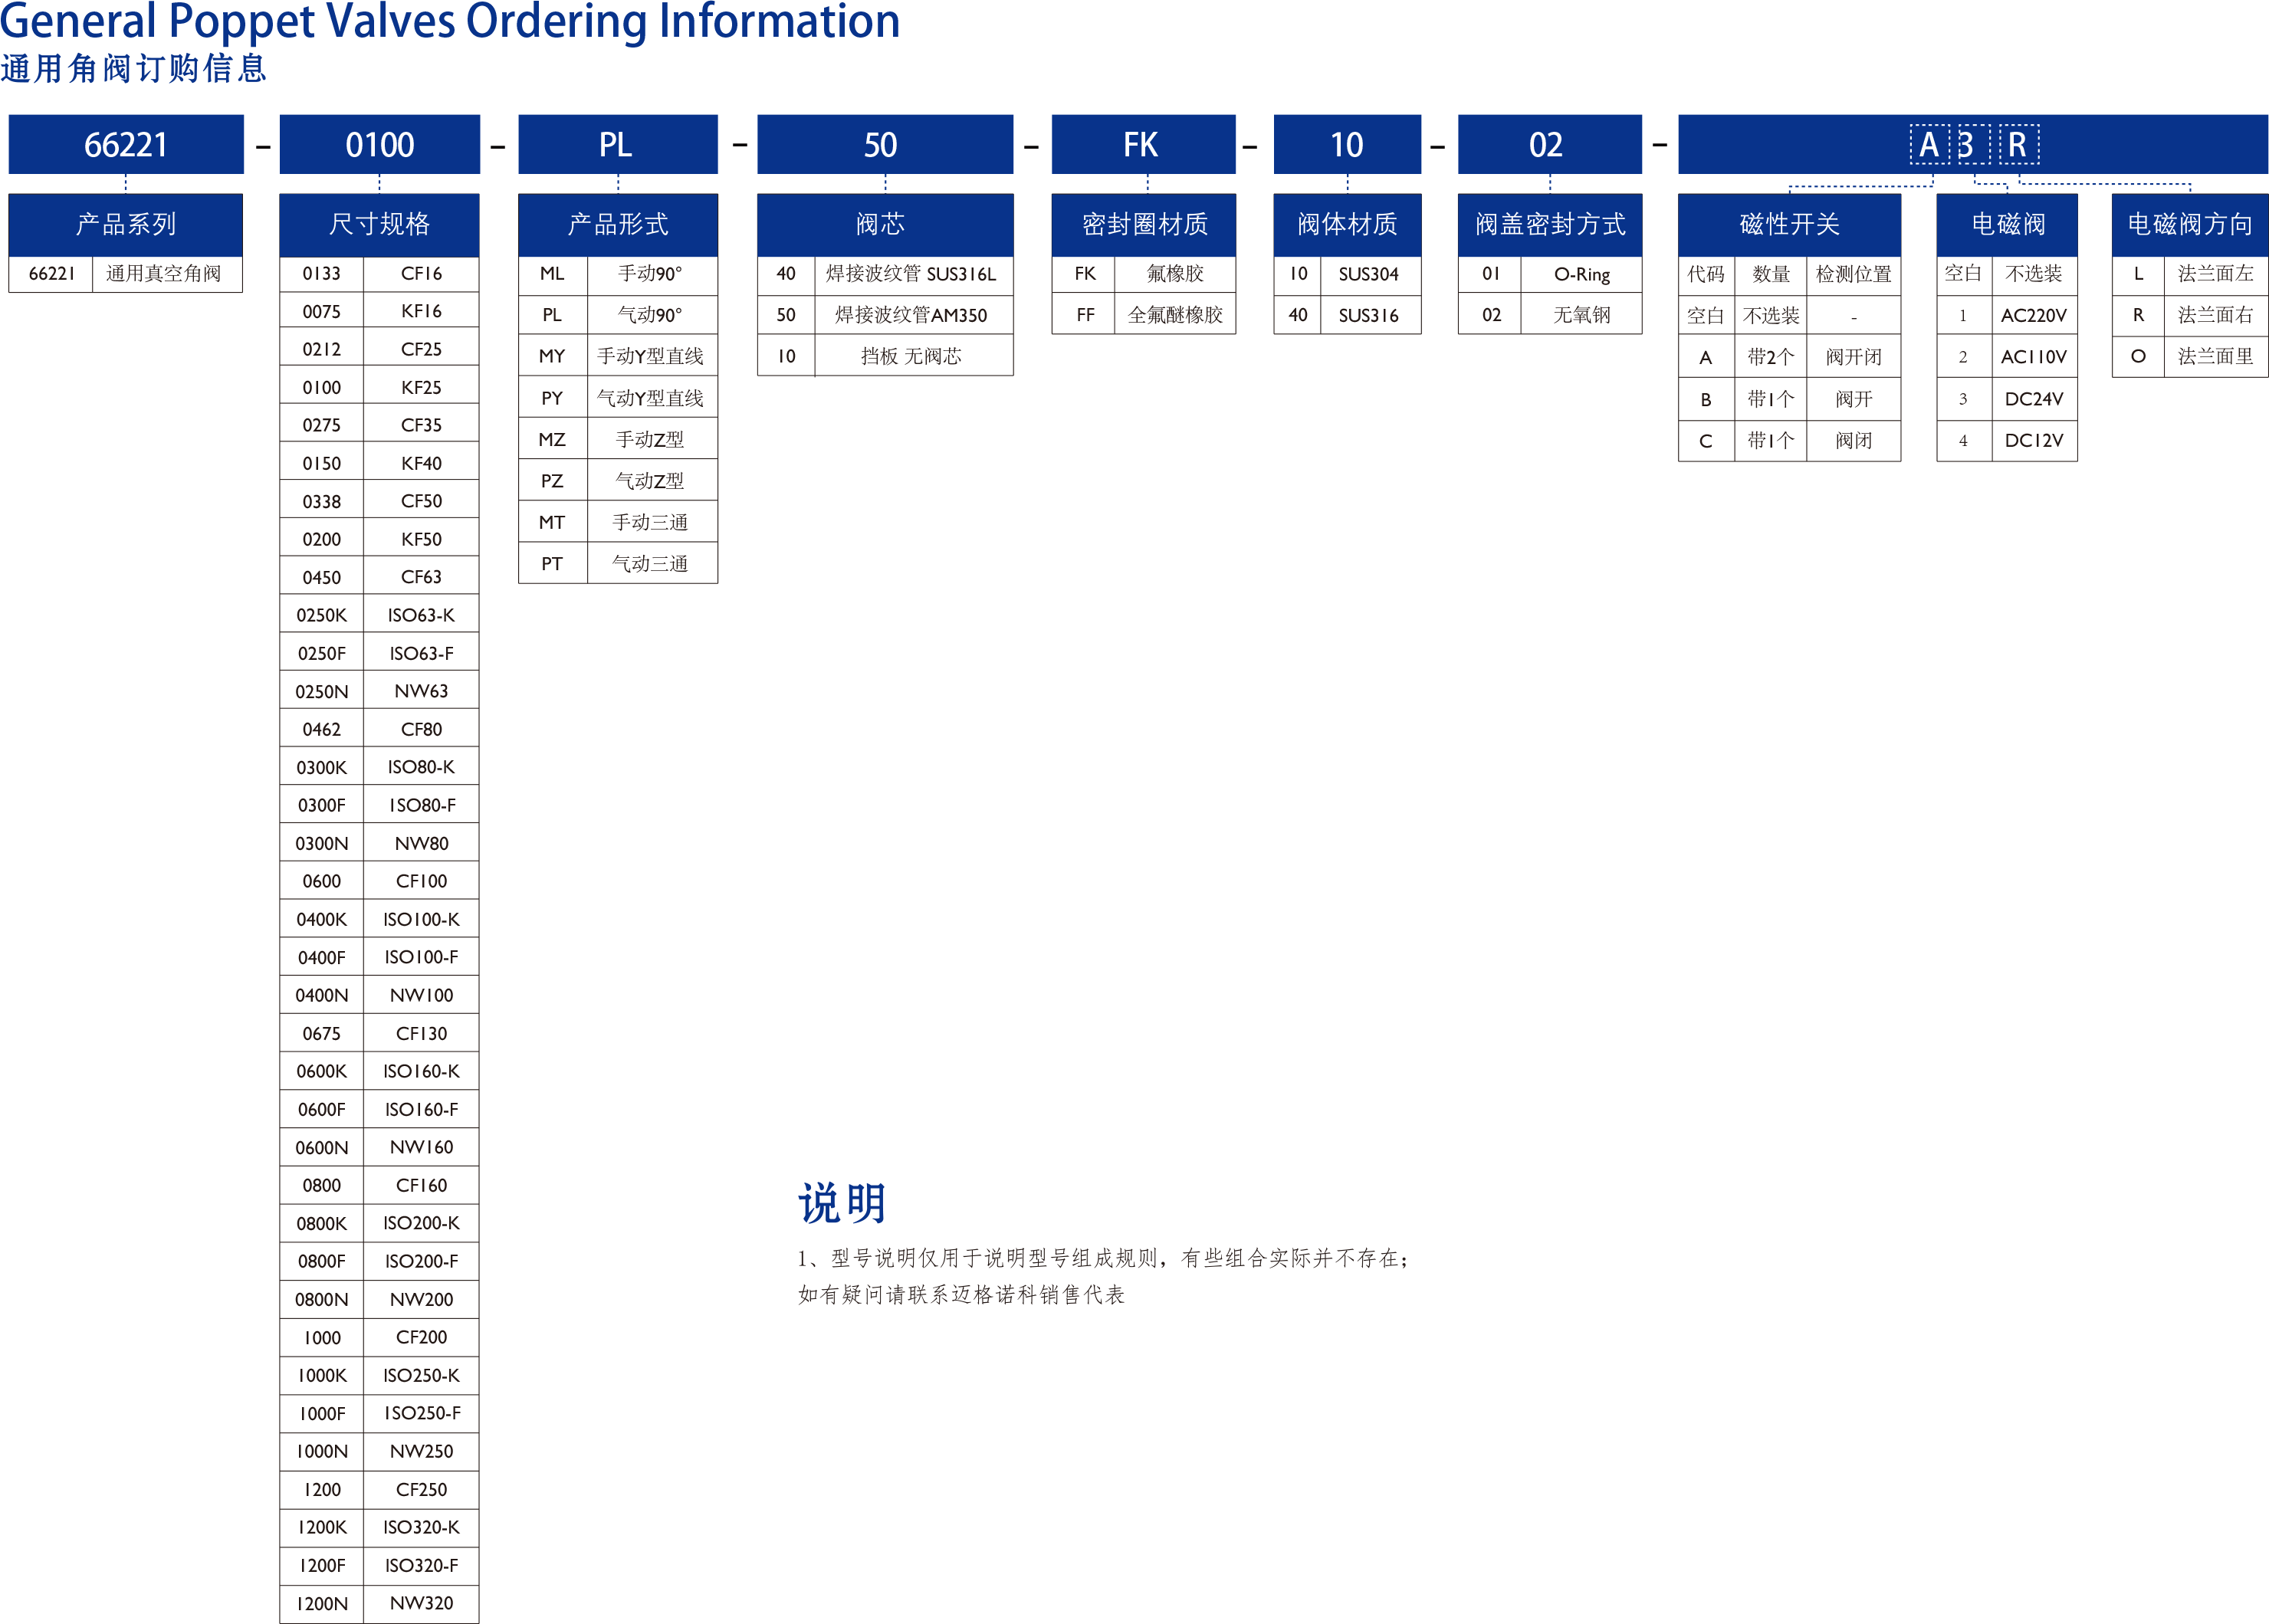
Task: Click the General Poppet Valves Ordering Information title
Action: [x=450, y=22]
